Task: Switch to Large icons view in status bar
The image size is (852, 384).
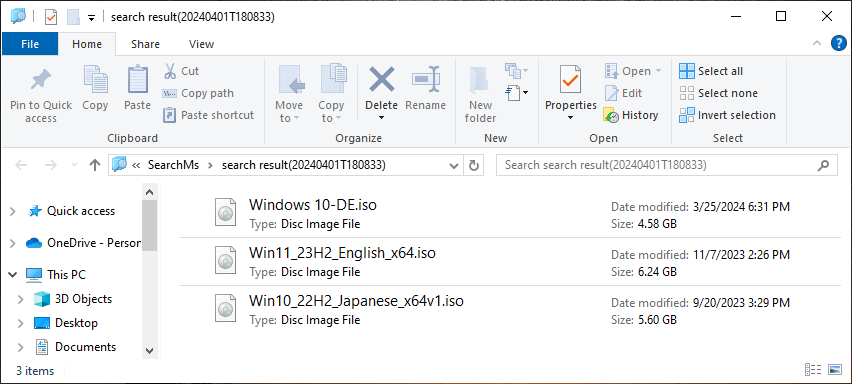Action: 835,370
